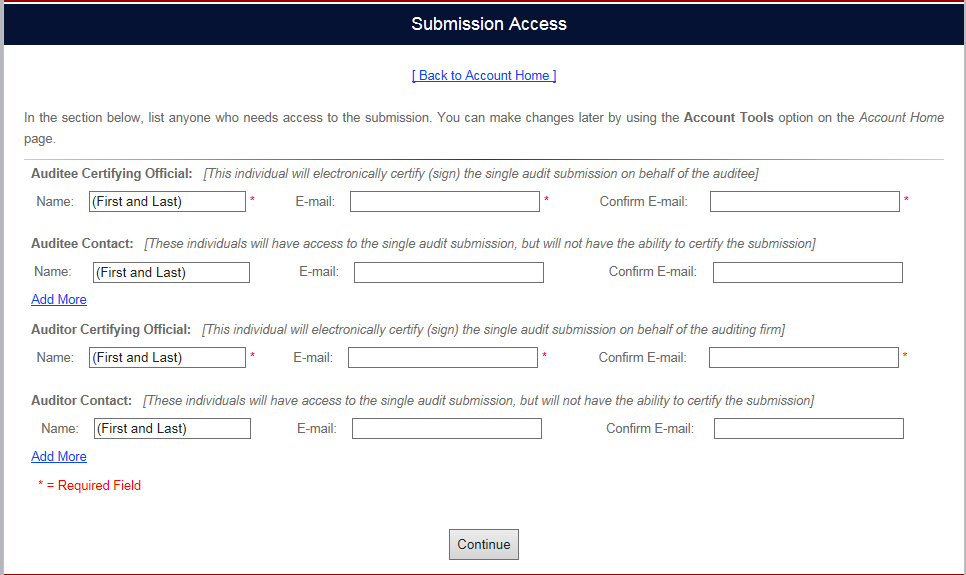This screenshot has height=575, width=966.
Task: Focus the Auditee Certifying Official E-mail field
Action: (x=444, y=202)
